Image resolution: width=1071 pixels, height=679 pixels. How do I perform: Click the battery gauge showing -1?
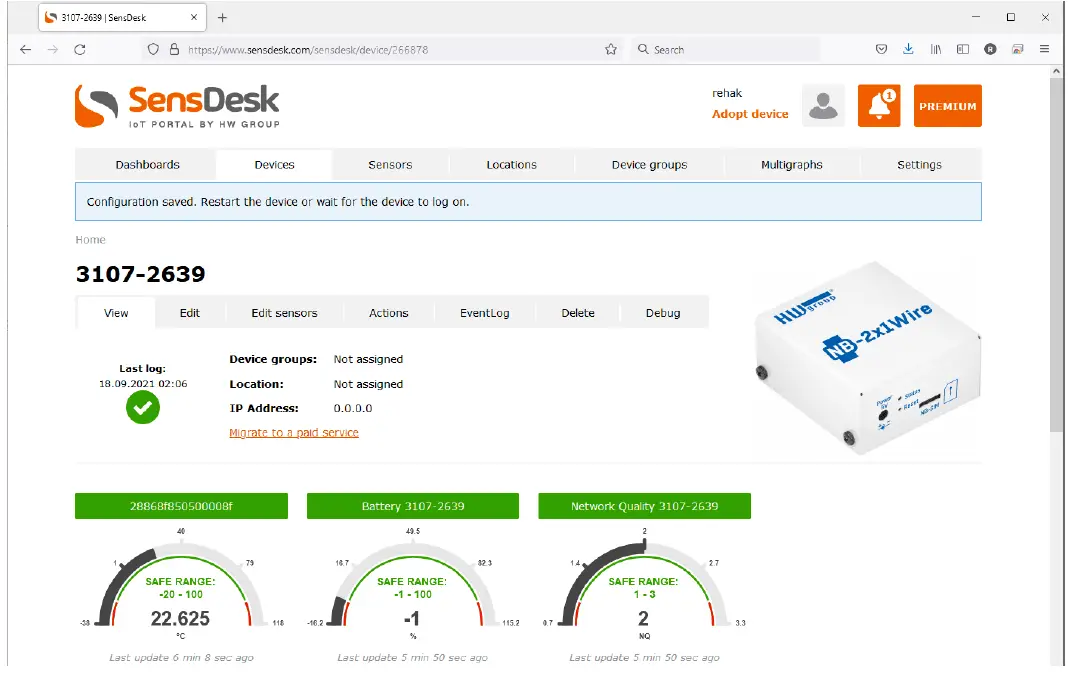coord(413,584)
